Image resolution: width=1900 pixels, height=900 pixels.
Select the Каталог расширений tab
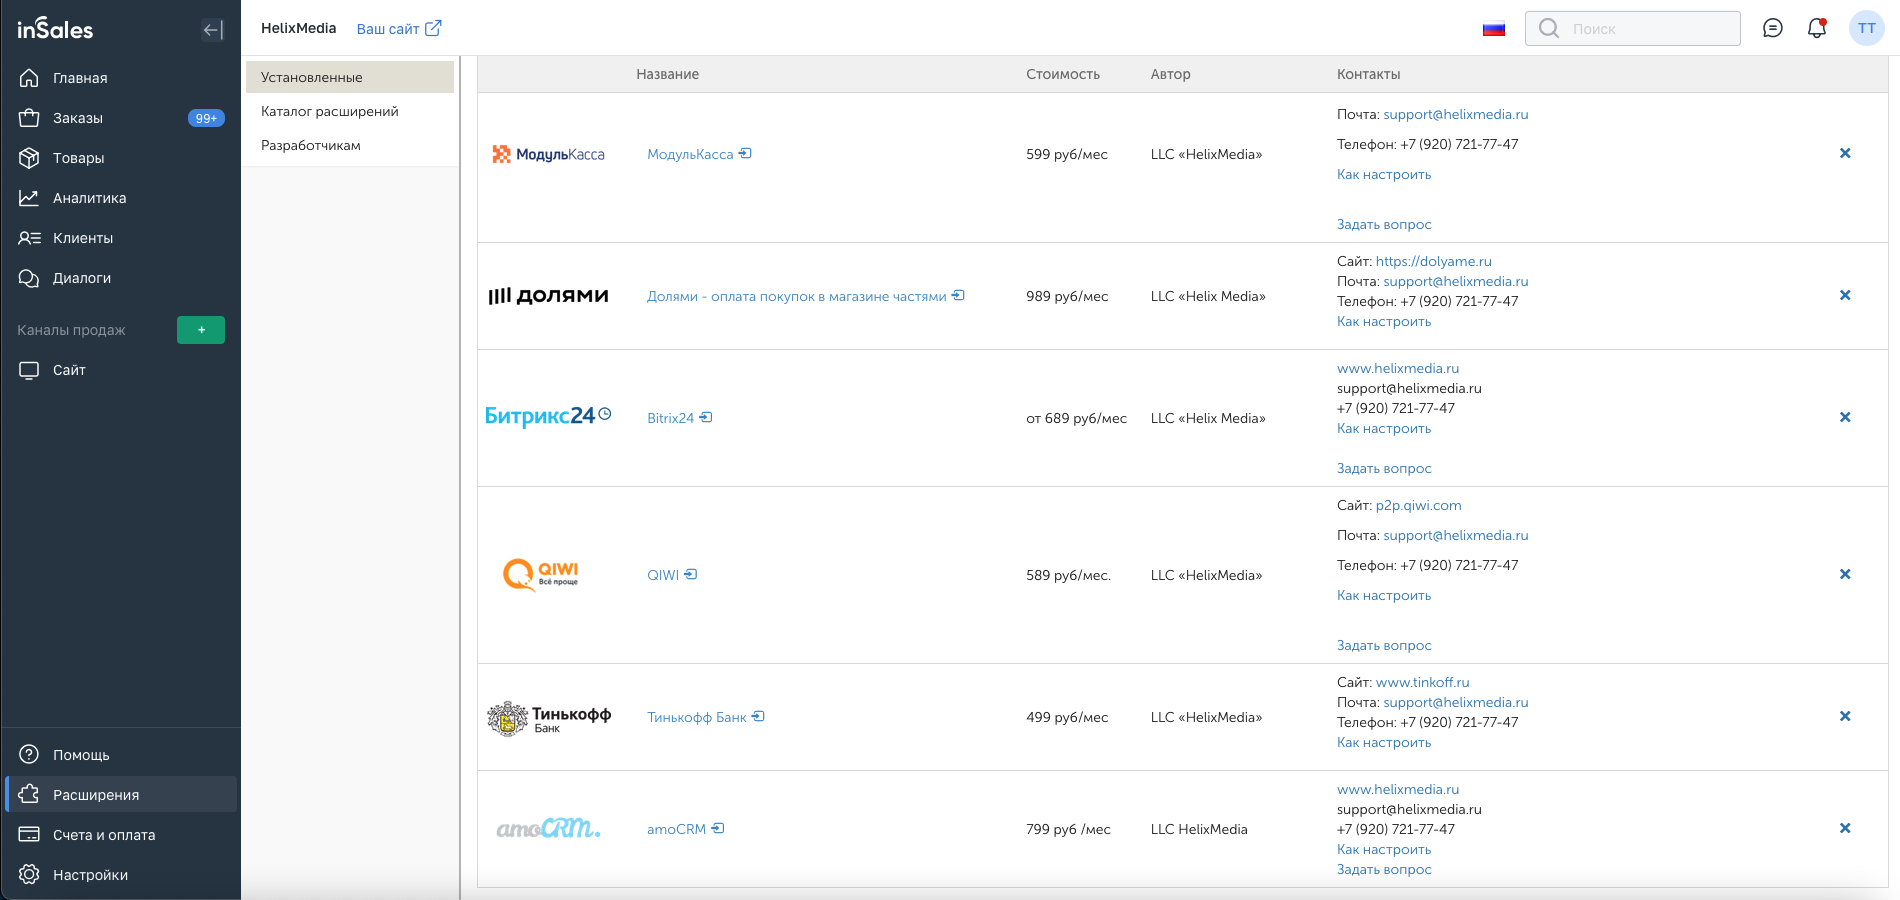[350, 111]
